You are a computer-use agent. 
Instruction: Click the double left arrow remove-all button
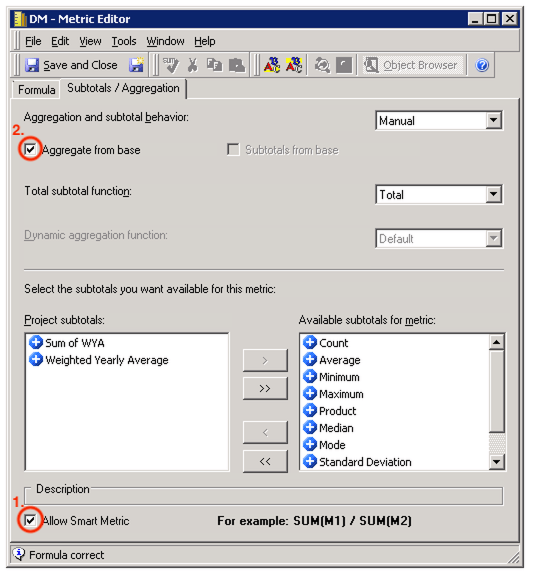click(x=265, y=461)
